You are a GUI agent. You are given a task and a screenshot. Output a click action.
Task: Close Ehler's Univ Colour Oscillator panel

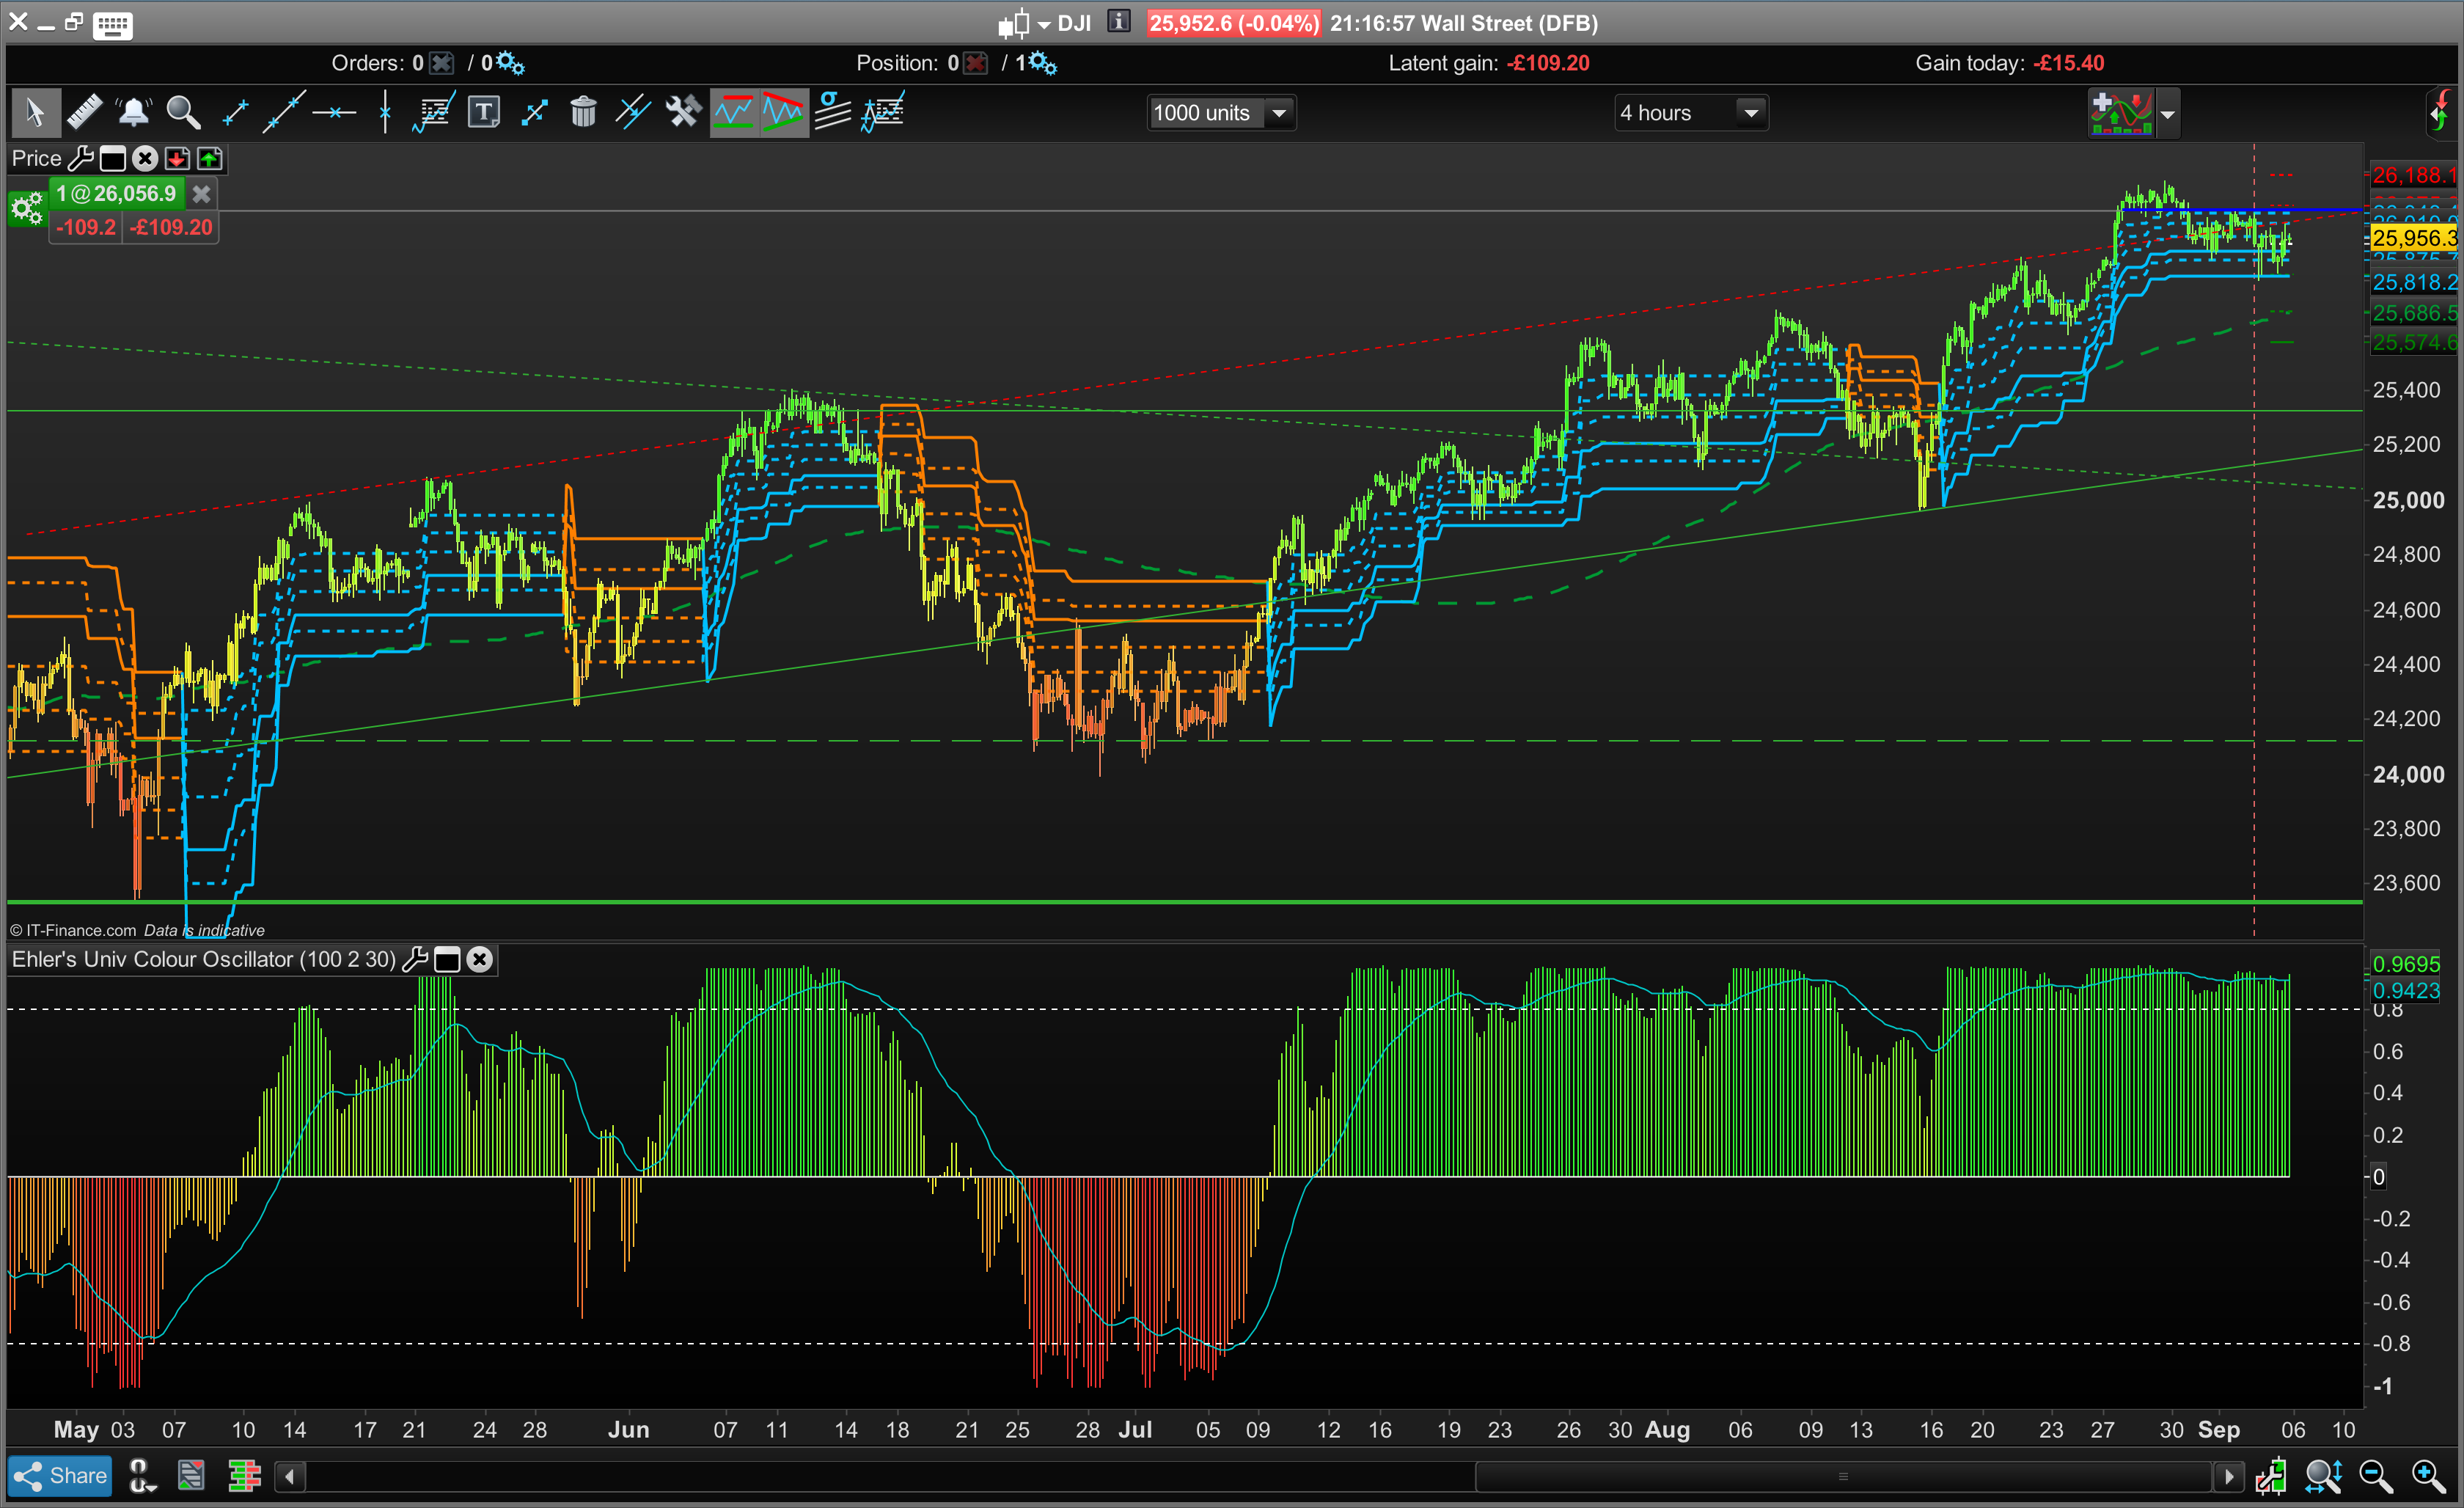480,960
